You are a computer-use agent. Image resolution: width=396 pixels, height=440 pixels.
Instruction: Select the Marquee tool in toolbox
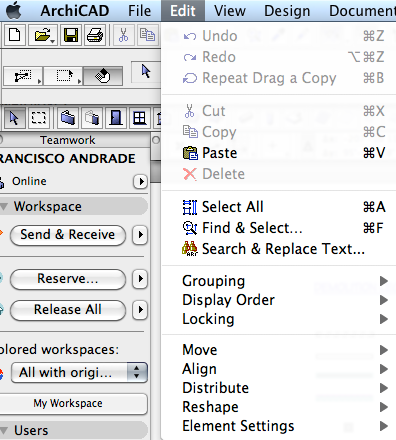[38, 118]
